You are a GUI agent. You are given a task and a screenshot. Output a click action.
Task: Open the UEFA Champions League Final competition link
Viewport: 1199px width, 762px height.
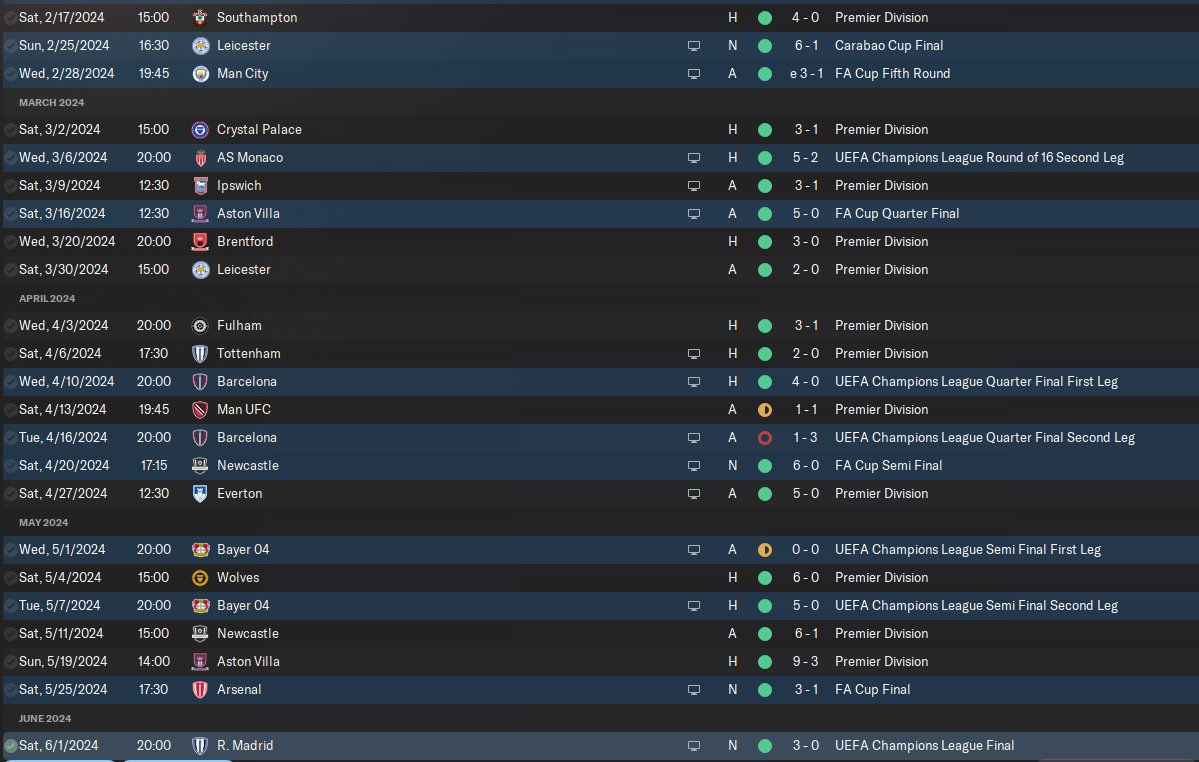pos(924,745)
